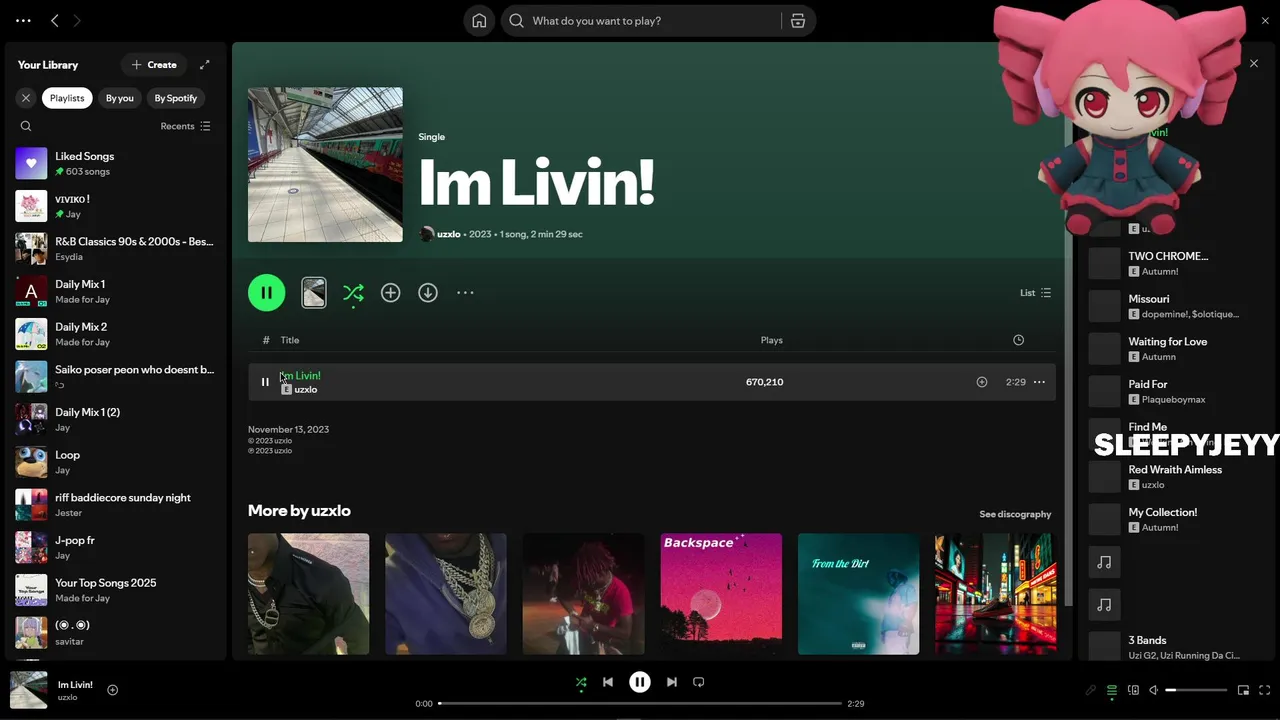Screen dimensions: 1280x720
Task: Select the By you filter chip
Action: coord(120,98)
